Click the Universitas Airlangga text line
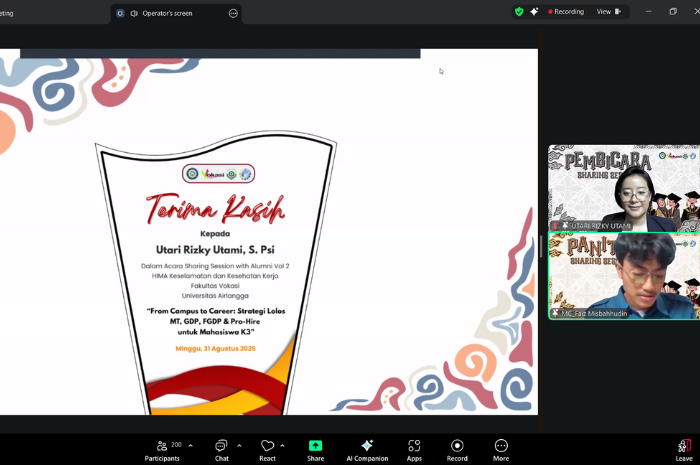Image resolution: width=700 pixels, height=465 pixels. tap(215, 295)
